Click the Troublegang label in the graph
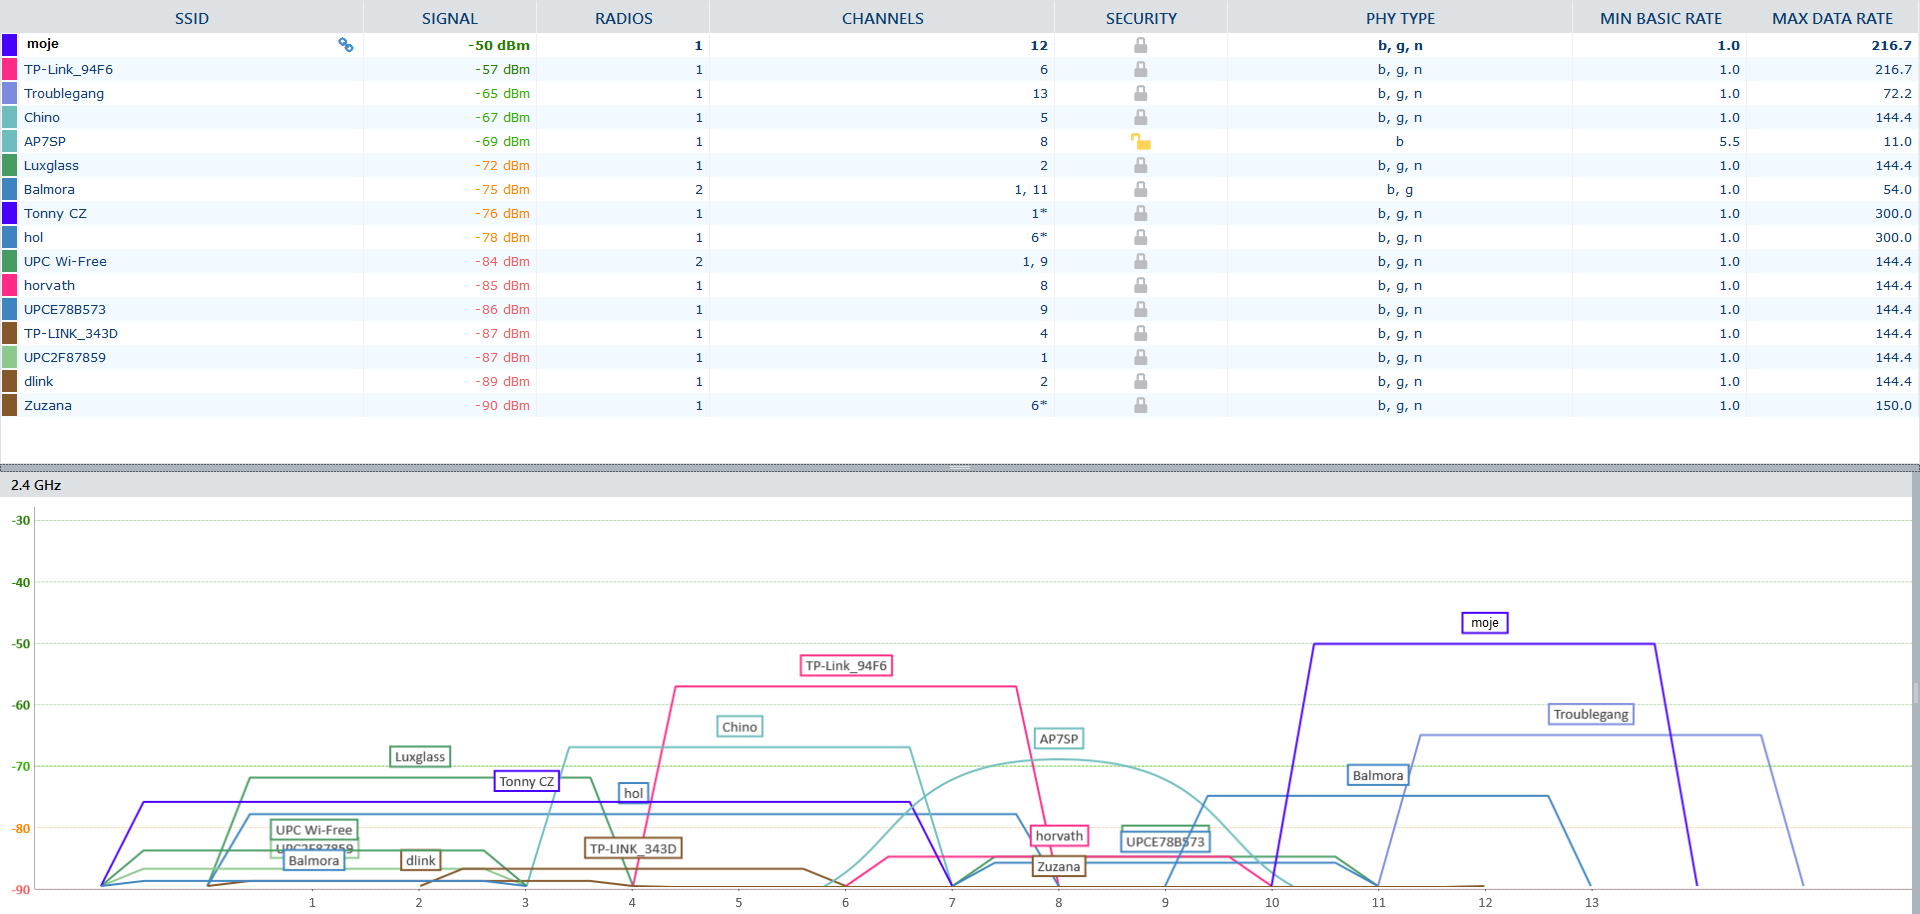This screenshot has height=914, width=1920. [1591, 714]
